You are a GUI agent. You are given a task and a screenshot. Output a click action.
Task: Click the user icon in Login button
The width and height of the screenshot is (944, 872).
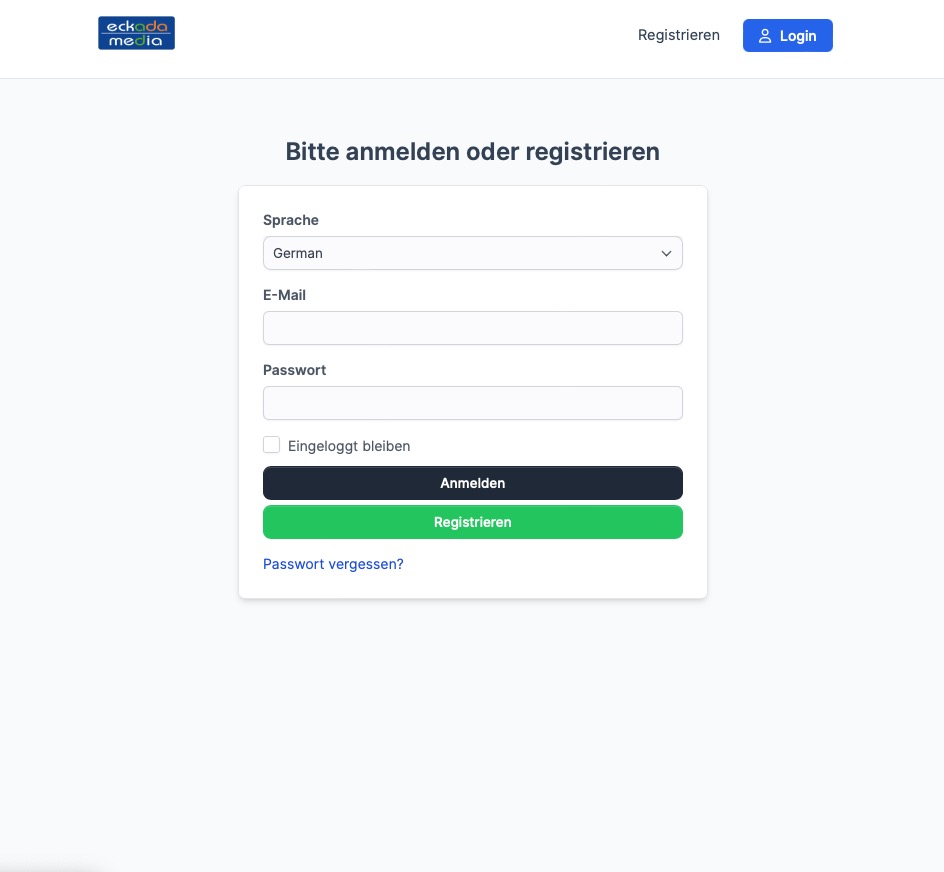[x=765, y=36]
